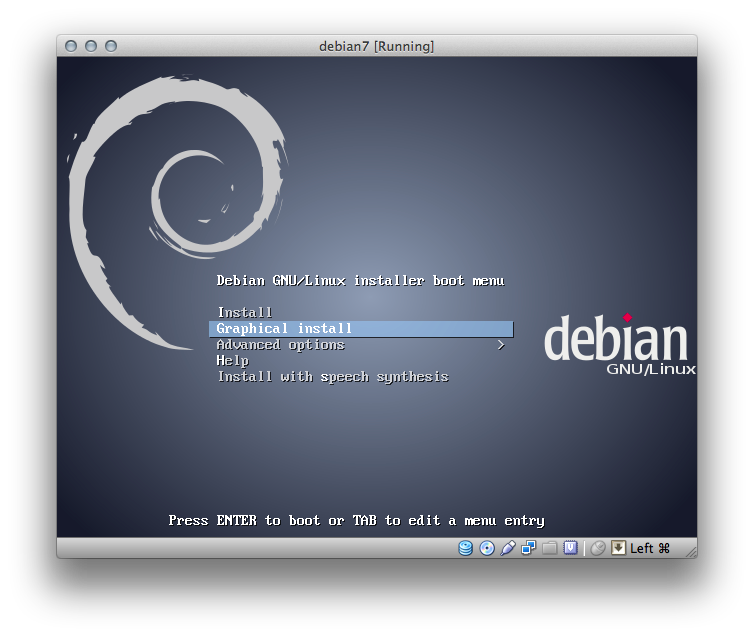This screenshot has height=637, width=754.
Task: Click the virtualization chip status icon
Action: (570, 548)
